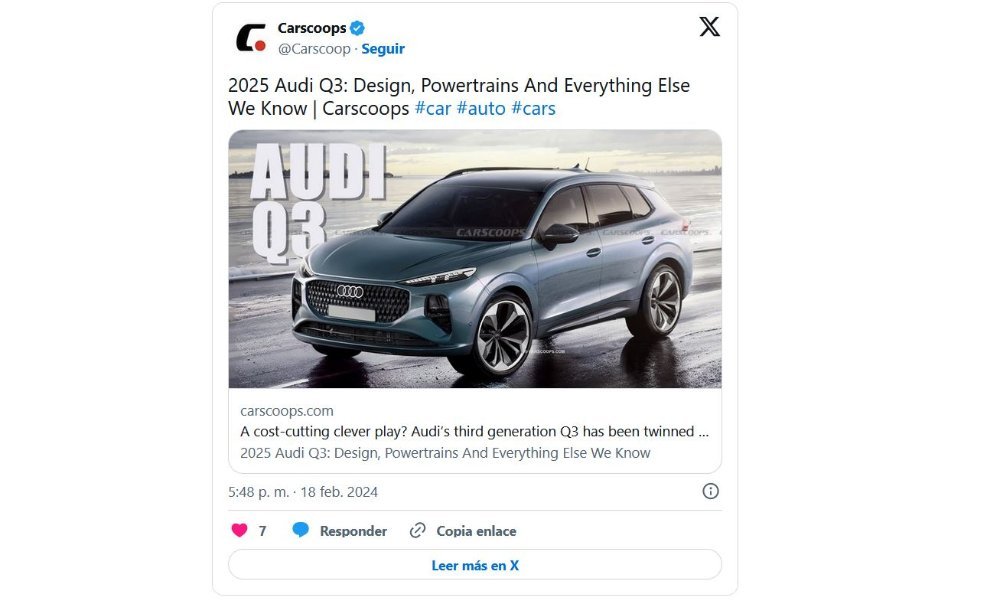Click the copy link chain icon

pos(417,531)
